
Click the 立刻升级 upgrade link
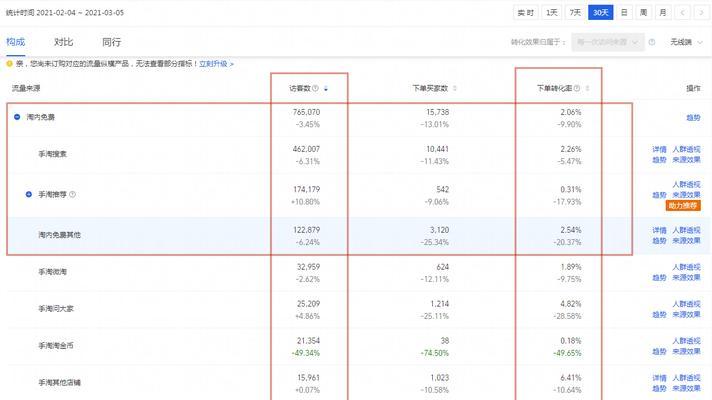(x=216, y=64)
